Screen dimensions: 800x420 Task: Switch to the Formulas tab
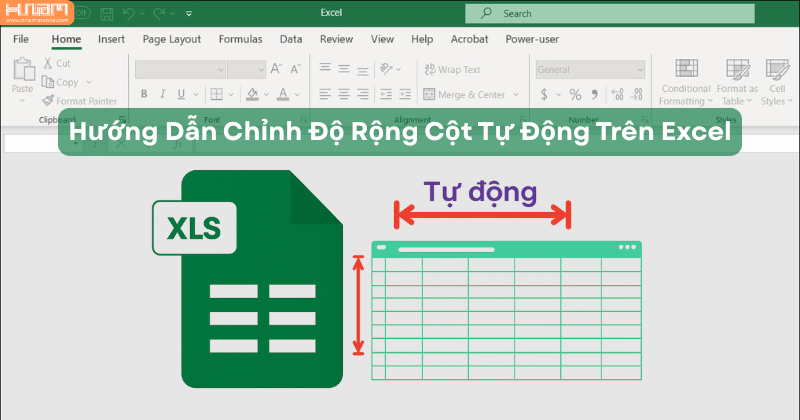pos(240,39)
